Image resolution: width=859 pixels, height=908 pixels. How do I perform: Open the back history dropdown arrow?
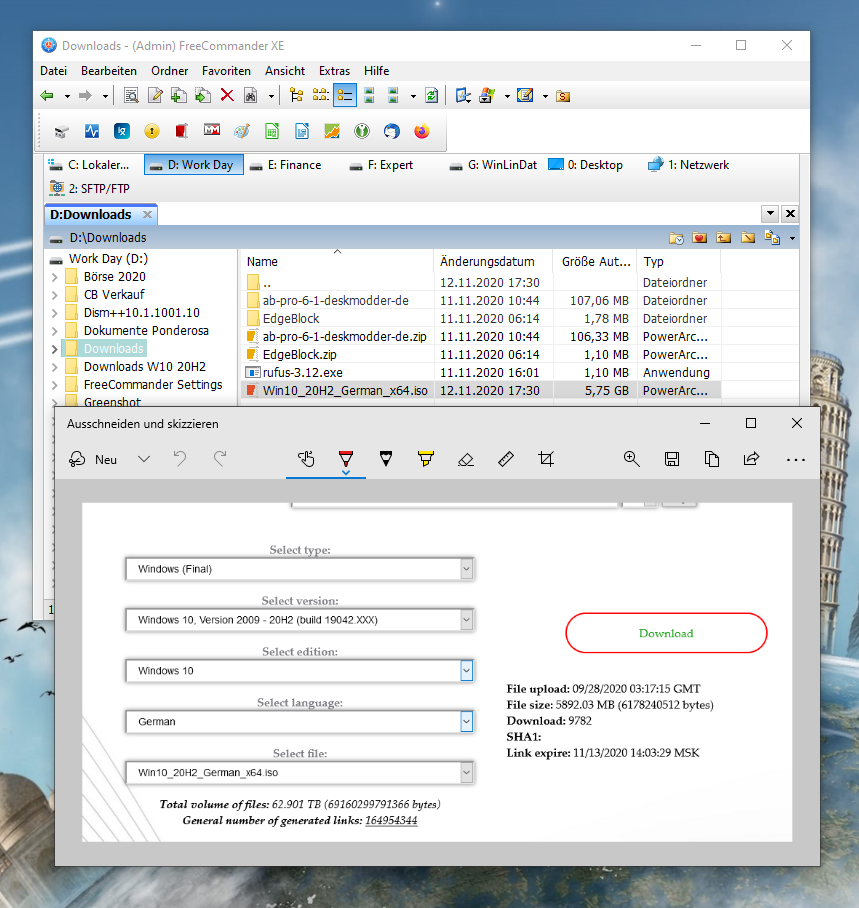[67, 97]
